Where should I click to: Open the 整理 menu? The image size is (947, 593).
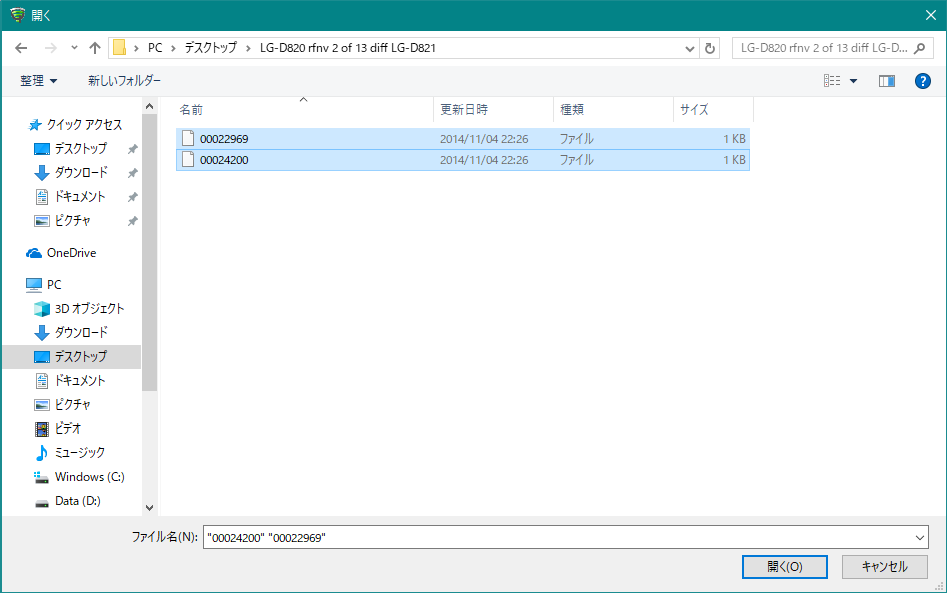38,80
